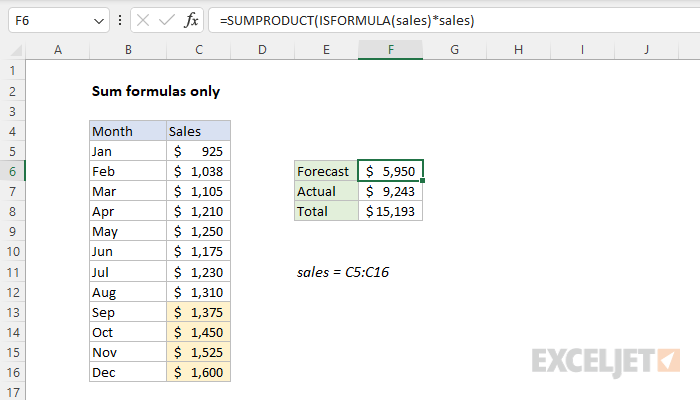The width and height of the screenshot is (700, 400).
Task: Select highlighted Sep value 1,375
Action: [199, 312]
